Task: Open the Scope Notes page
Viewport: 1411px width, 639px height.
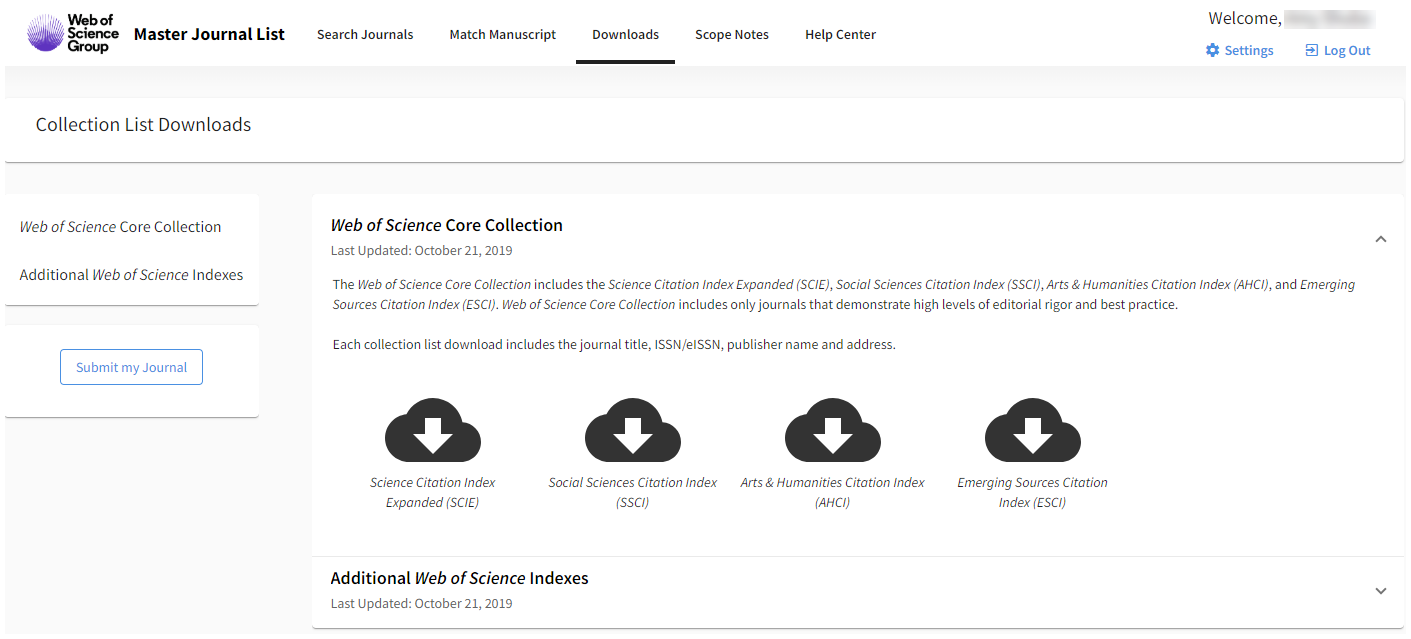Action: tap(731, 35)
